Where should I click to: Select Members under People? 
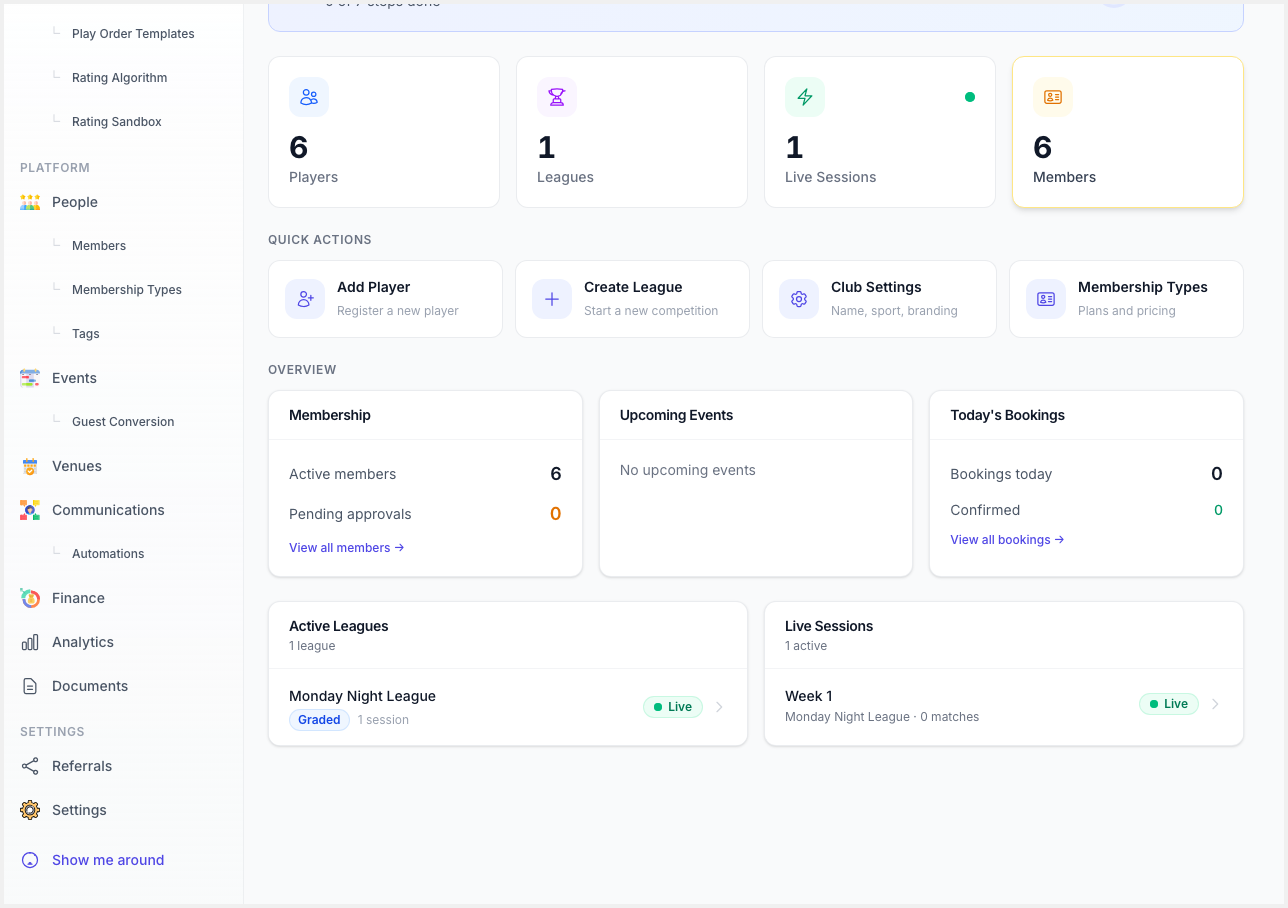(x=99, y=246)
